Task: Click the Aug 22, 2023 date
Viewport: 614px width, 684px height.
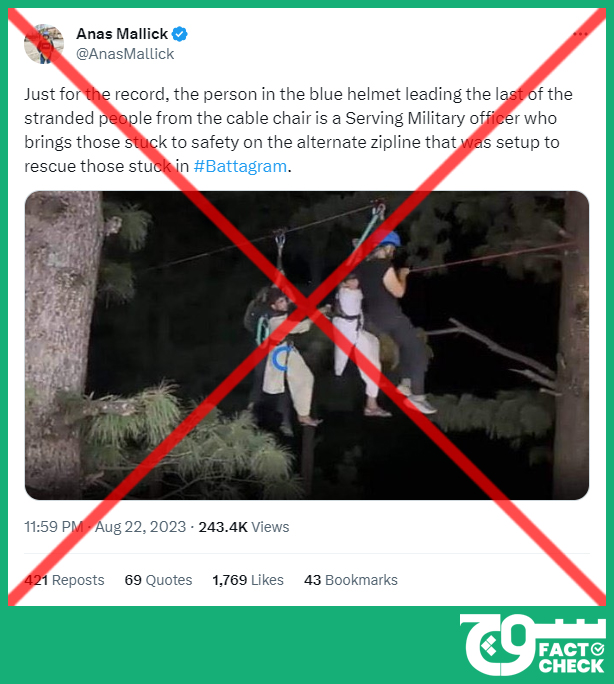Action: (140, 527)
